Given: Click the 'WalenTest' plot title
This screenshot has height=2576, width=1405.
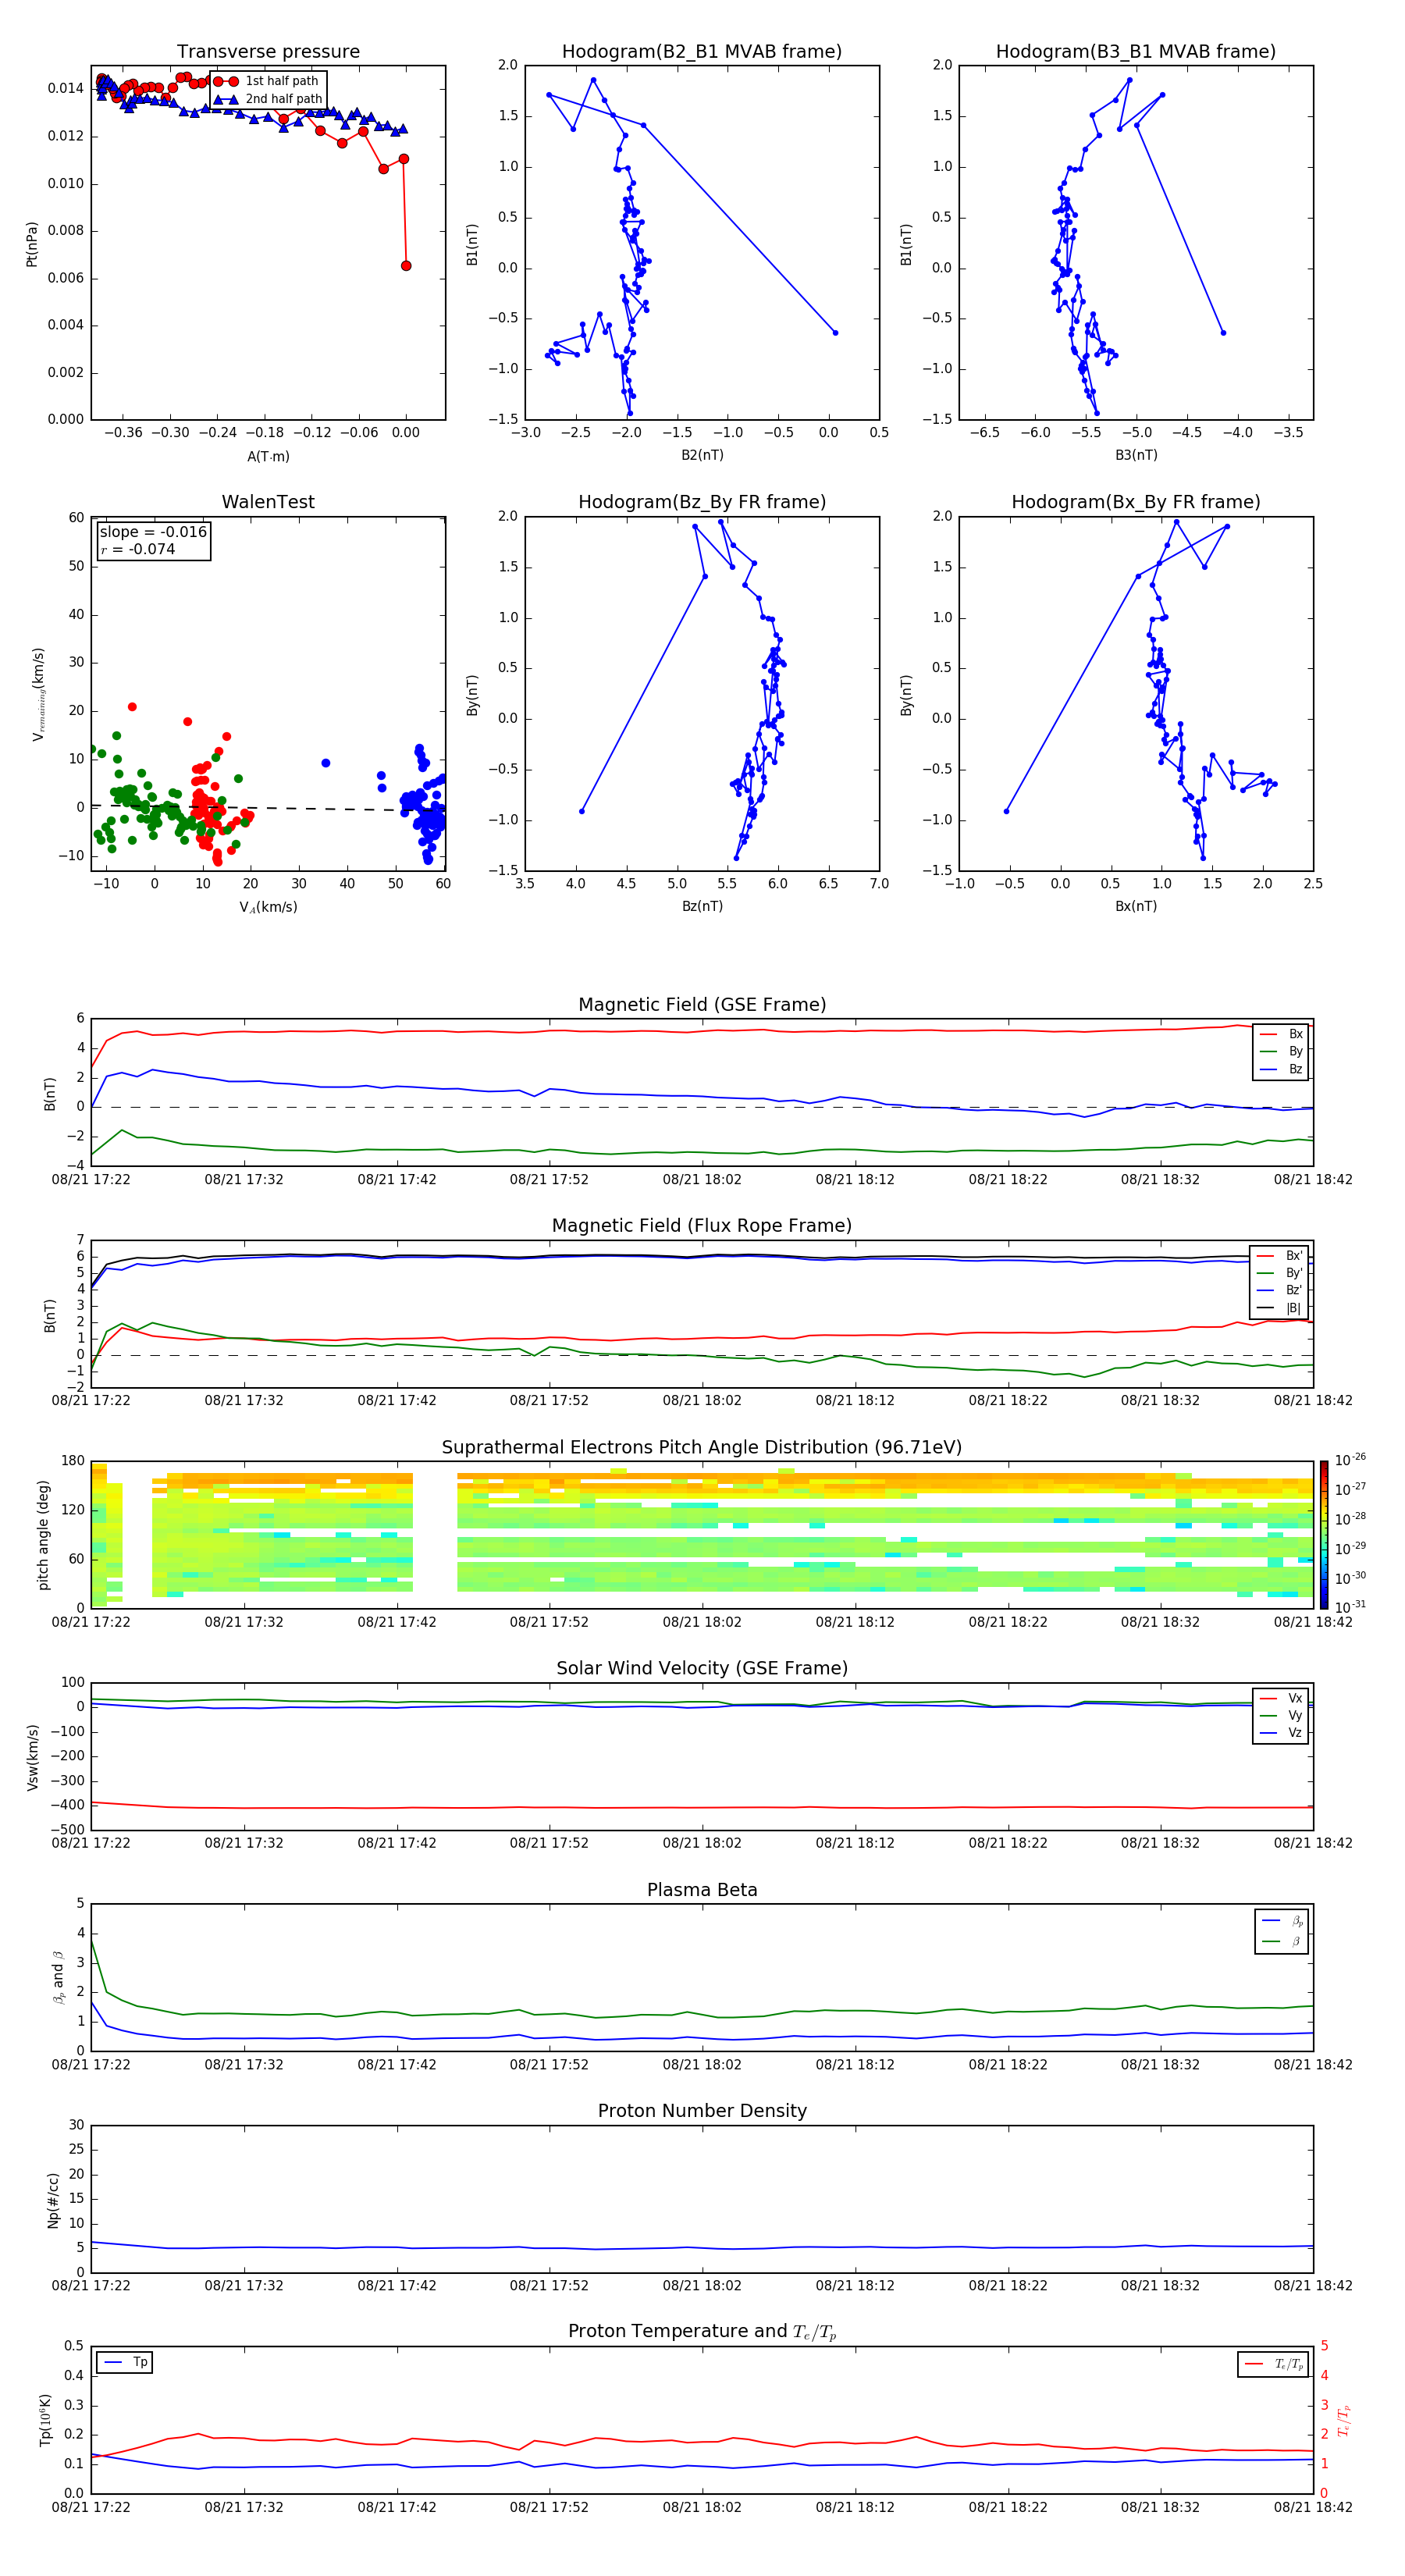Looking at the screenshot, I should [268, 502].
